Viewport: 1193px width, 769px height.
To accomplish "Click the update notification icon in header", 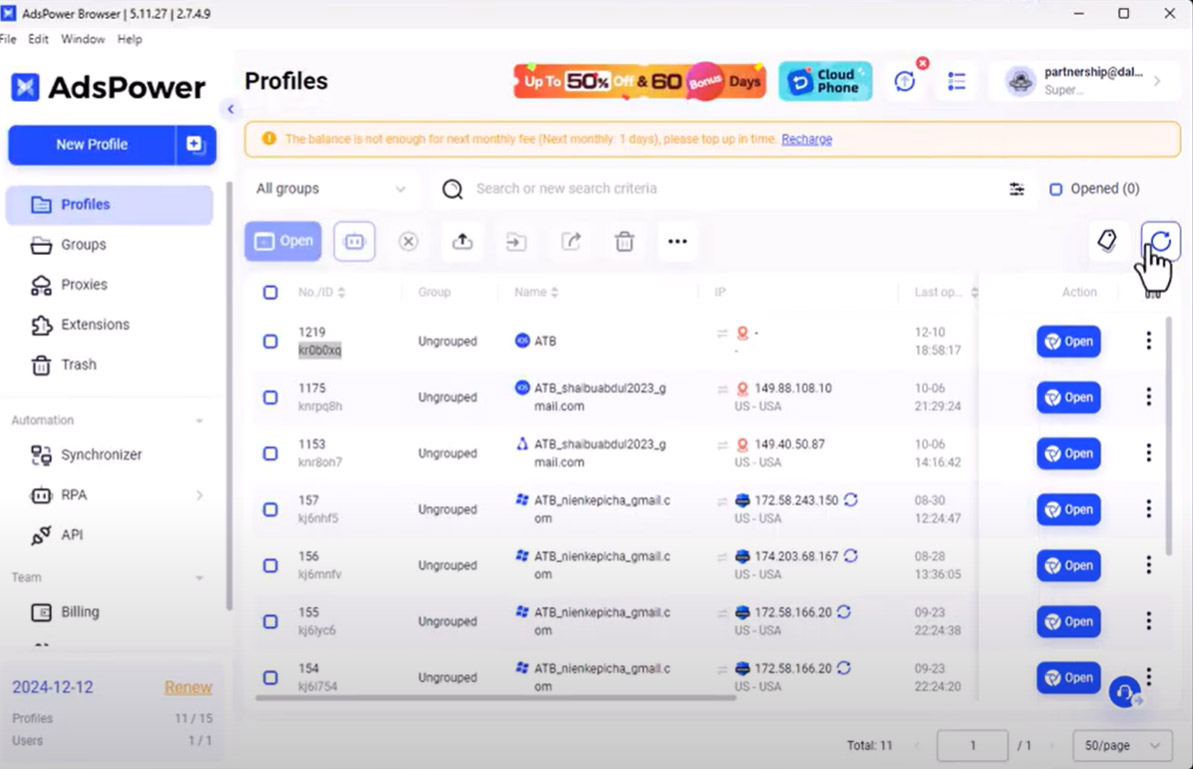I will click(905, 81).
